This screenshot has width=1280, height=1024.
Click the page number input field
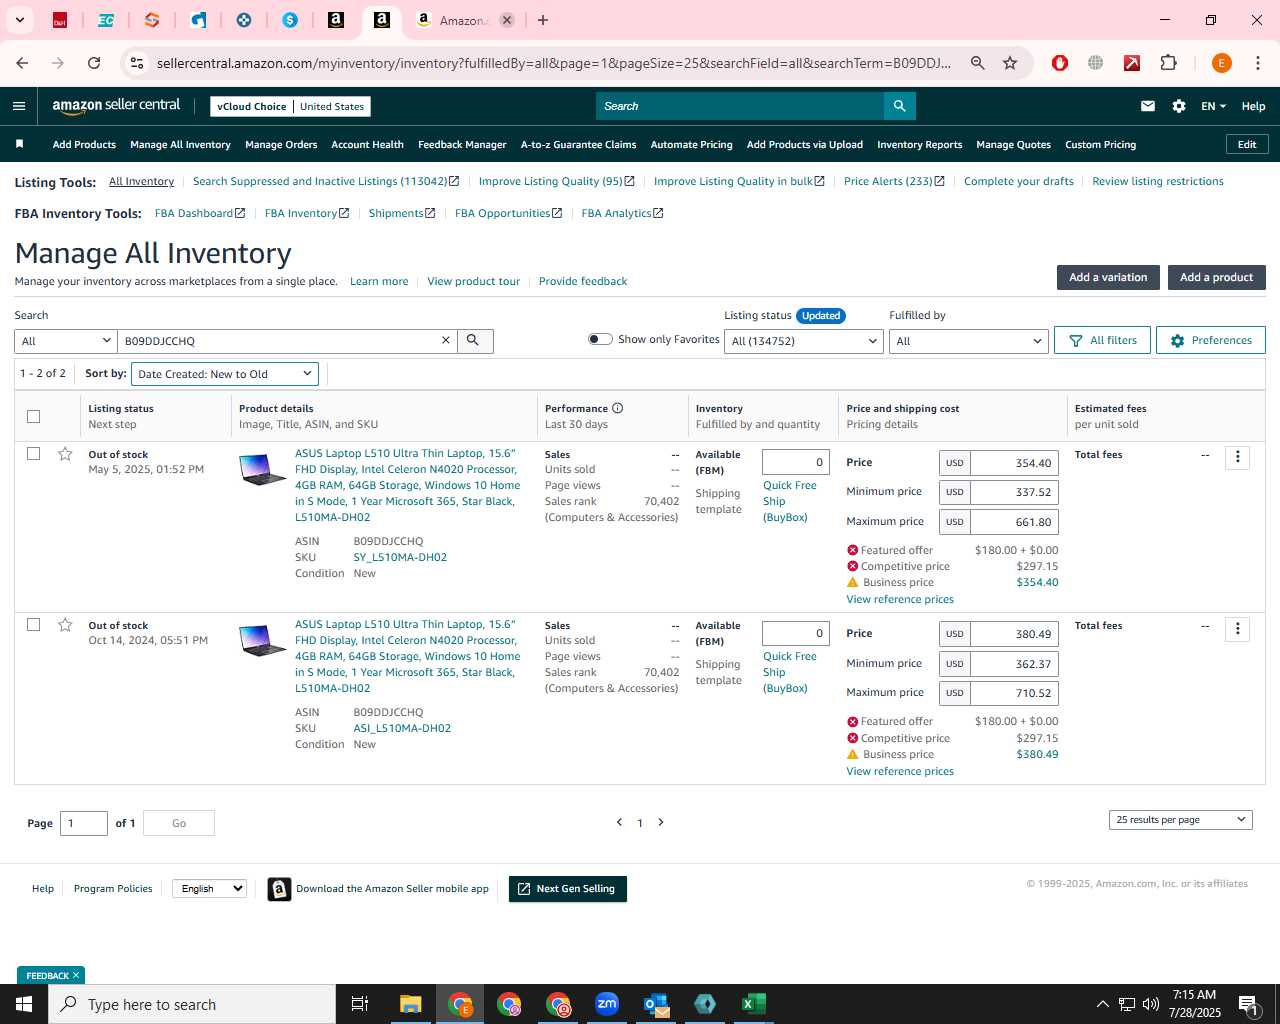coord(84,823)
